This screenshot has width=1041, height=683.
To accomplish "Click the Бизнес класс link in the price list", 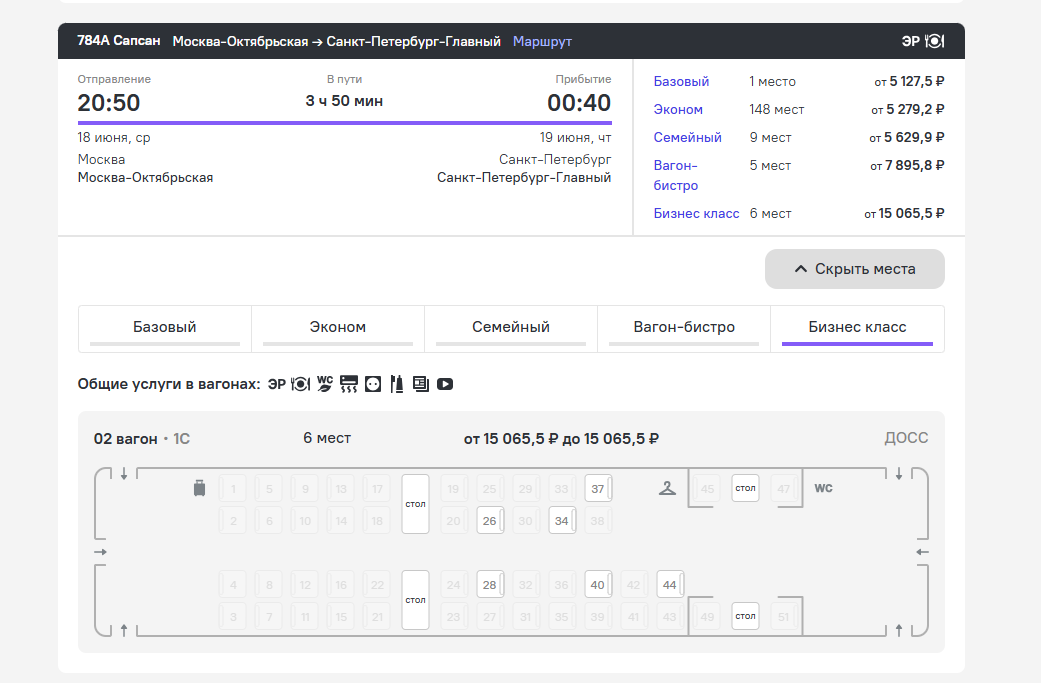I will 696,214.
